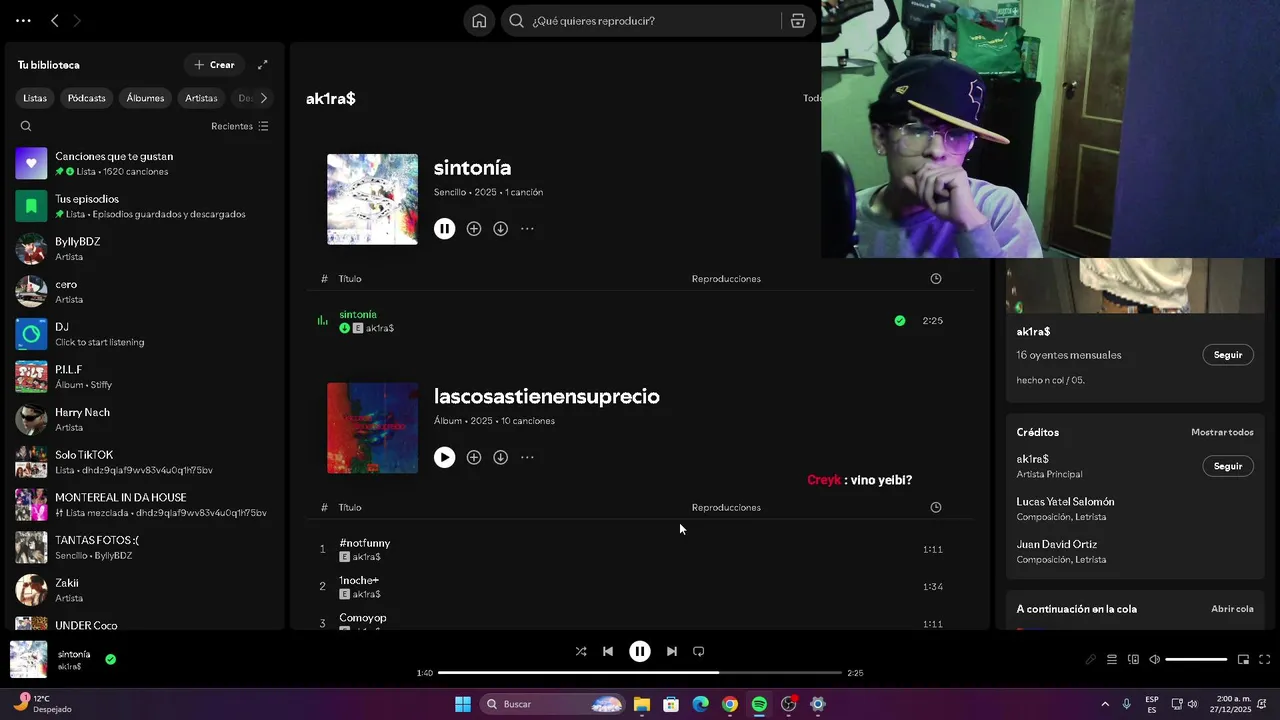Viewport: 1280px width, 720px height.
Task: Open Spotify from the Windows taskbar
Action: pos(759,704)
